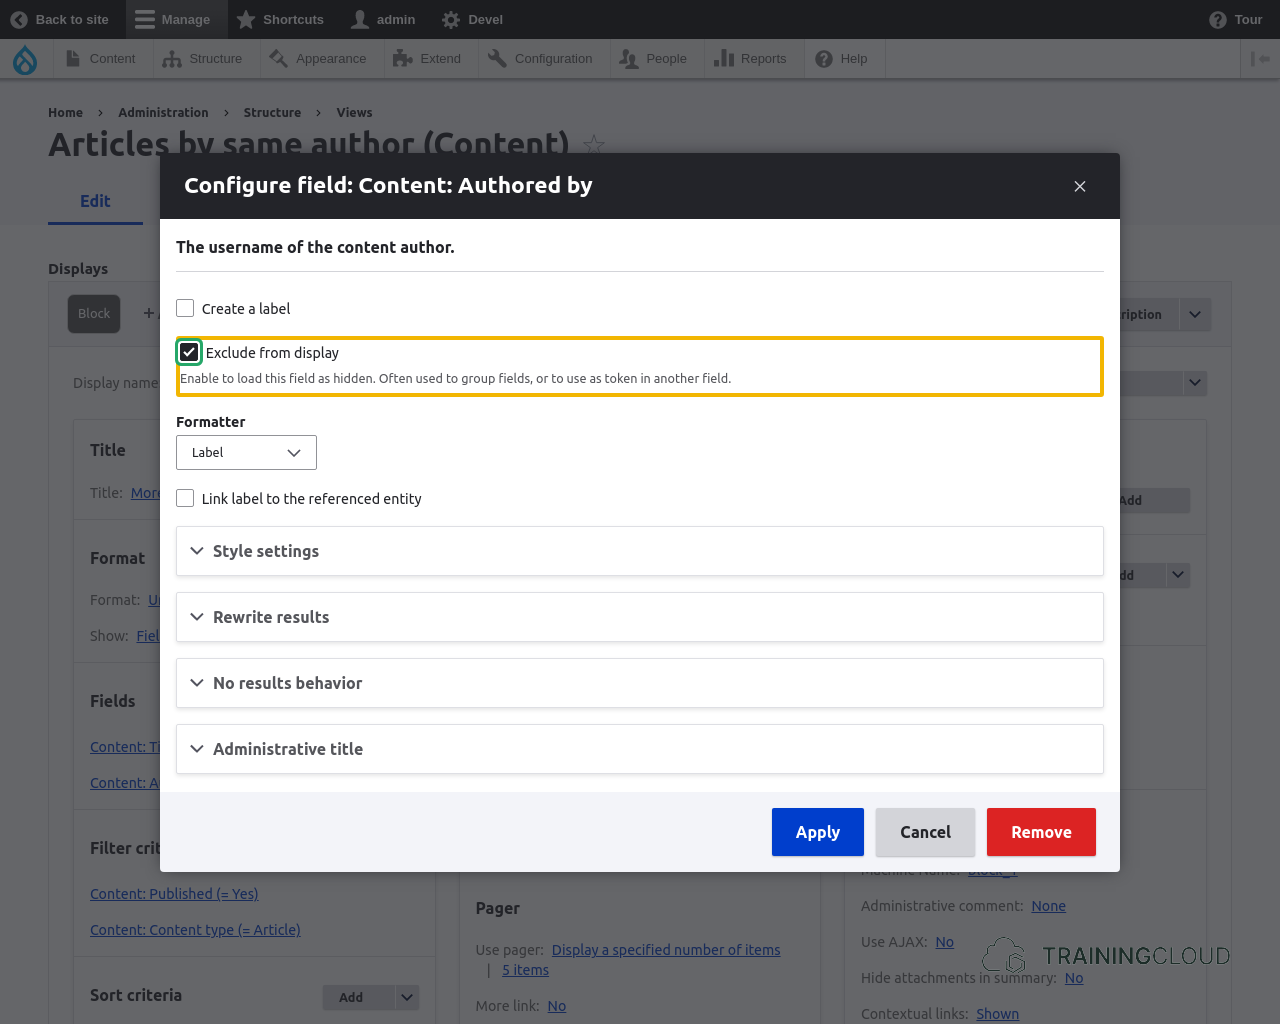
Task: Click the More link No setting
Action: pos(557,1006)
